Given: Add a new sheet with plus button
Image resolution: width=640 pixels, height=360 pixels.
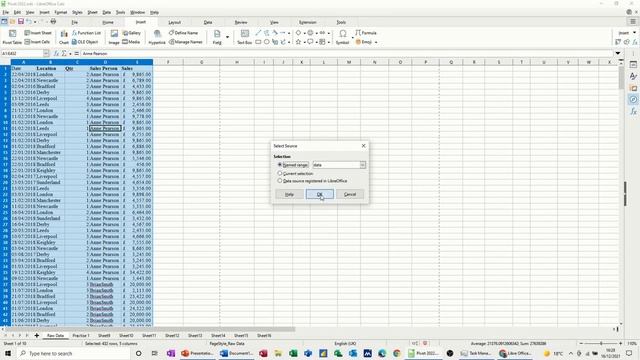Looking at the screenshot, I should click(37, 336).
